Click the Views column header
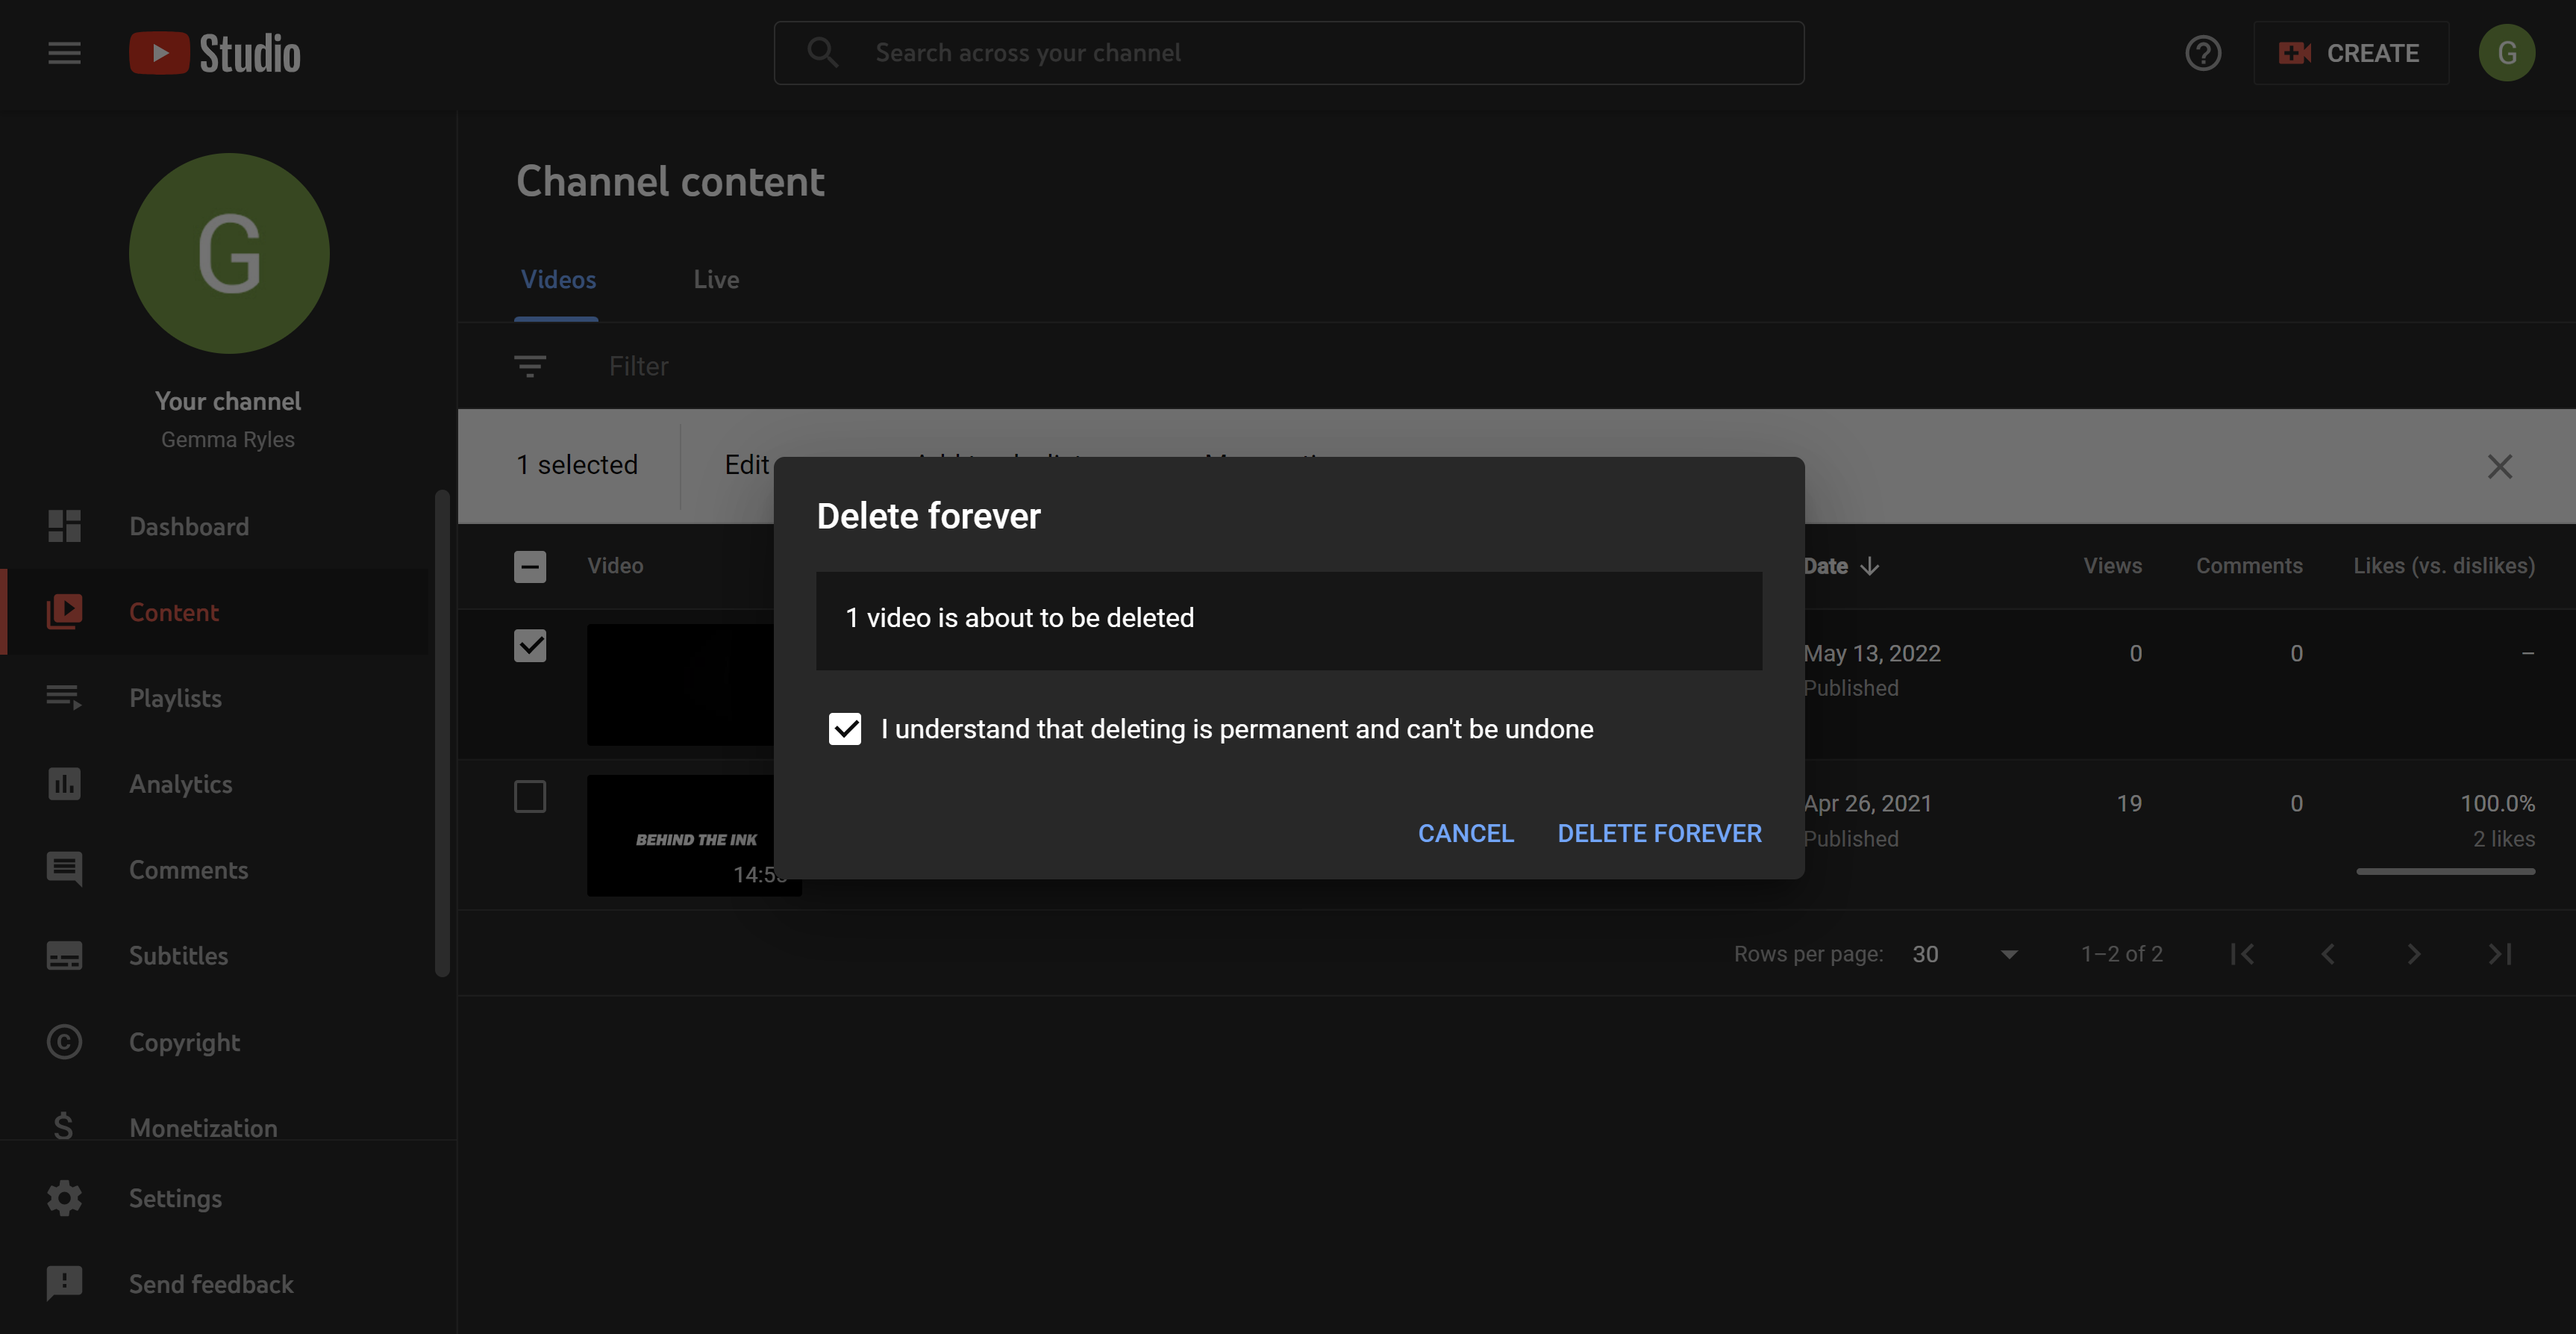Viewport: 2576px width, 1334px height. pyautogui.click(x=2112, y=566)
